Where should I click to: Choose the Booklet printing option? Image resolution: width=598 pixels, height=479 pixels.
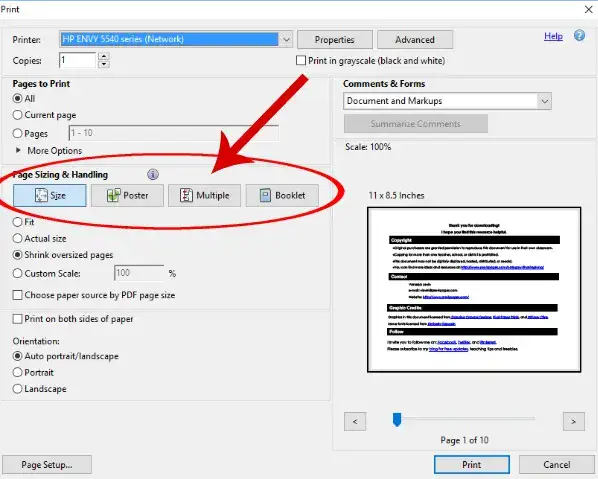[282, 195]
